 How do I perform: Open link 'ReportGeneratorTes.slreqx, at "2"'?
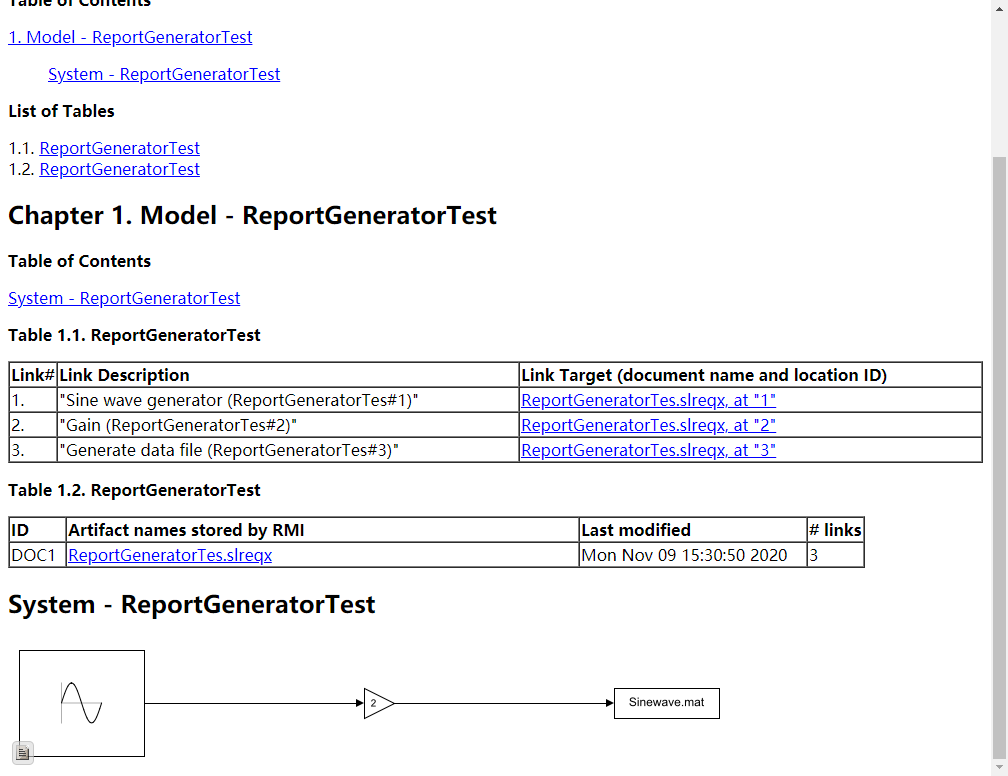648,425
